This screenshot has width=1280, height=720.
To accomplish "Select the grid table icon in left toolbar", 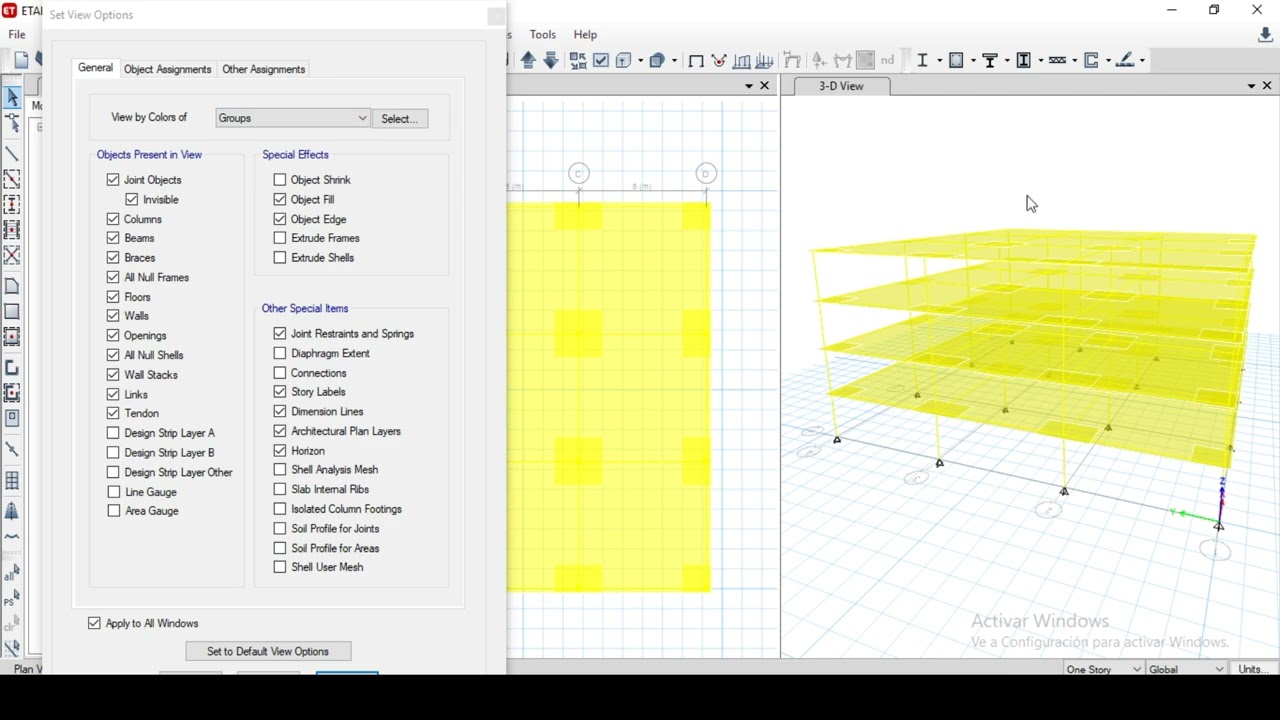I will pyautogui.click(x=12, y=481).
